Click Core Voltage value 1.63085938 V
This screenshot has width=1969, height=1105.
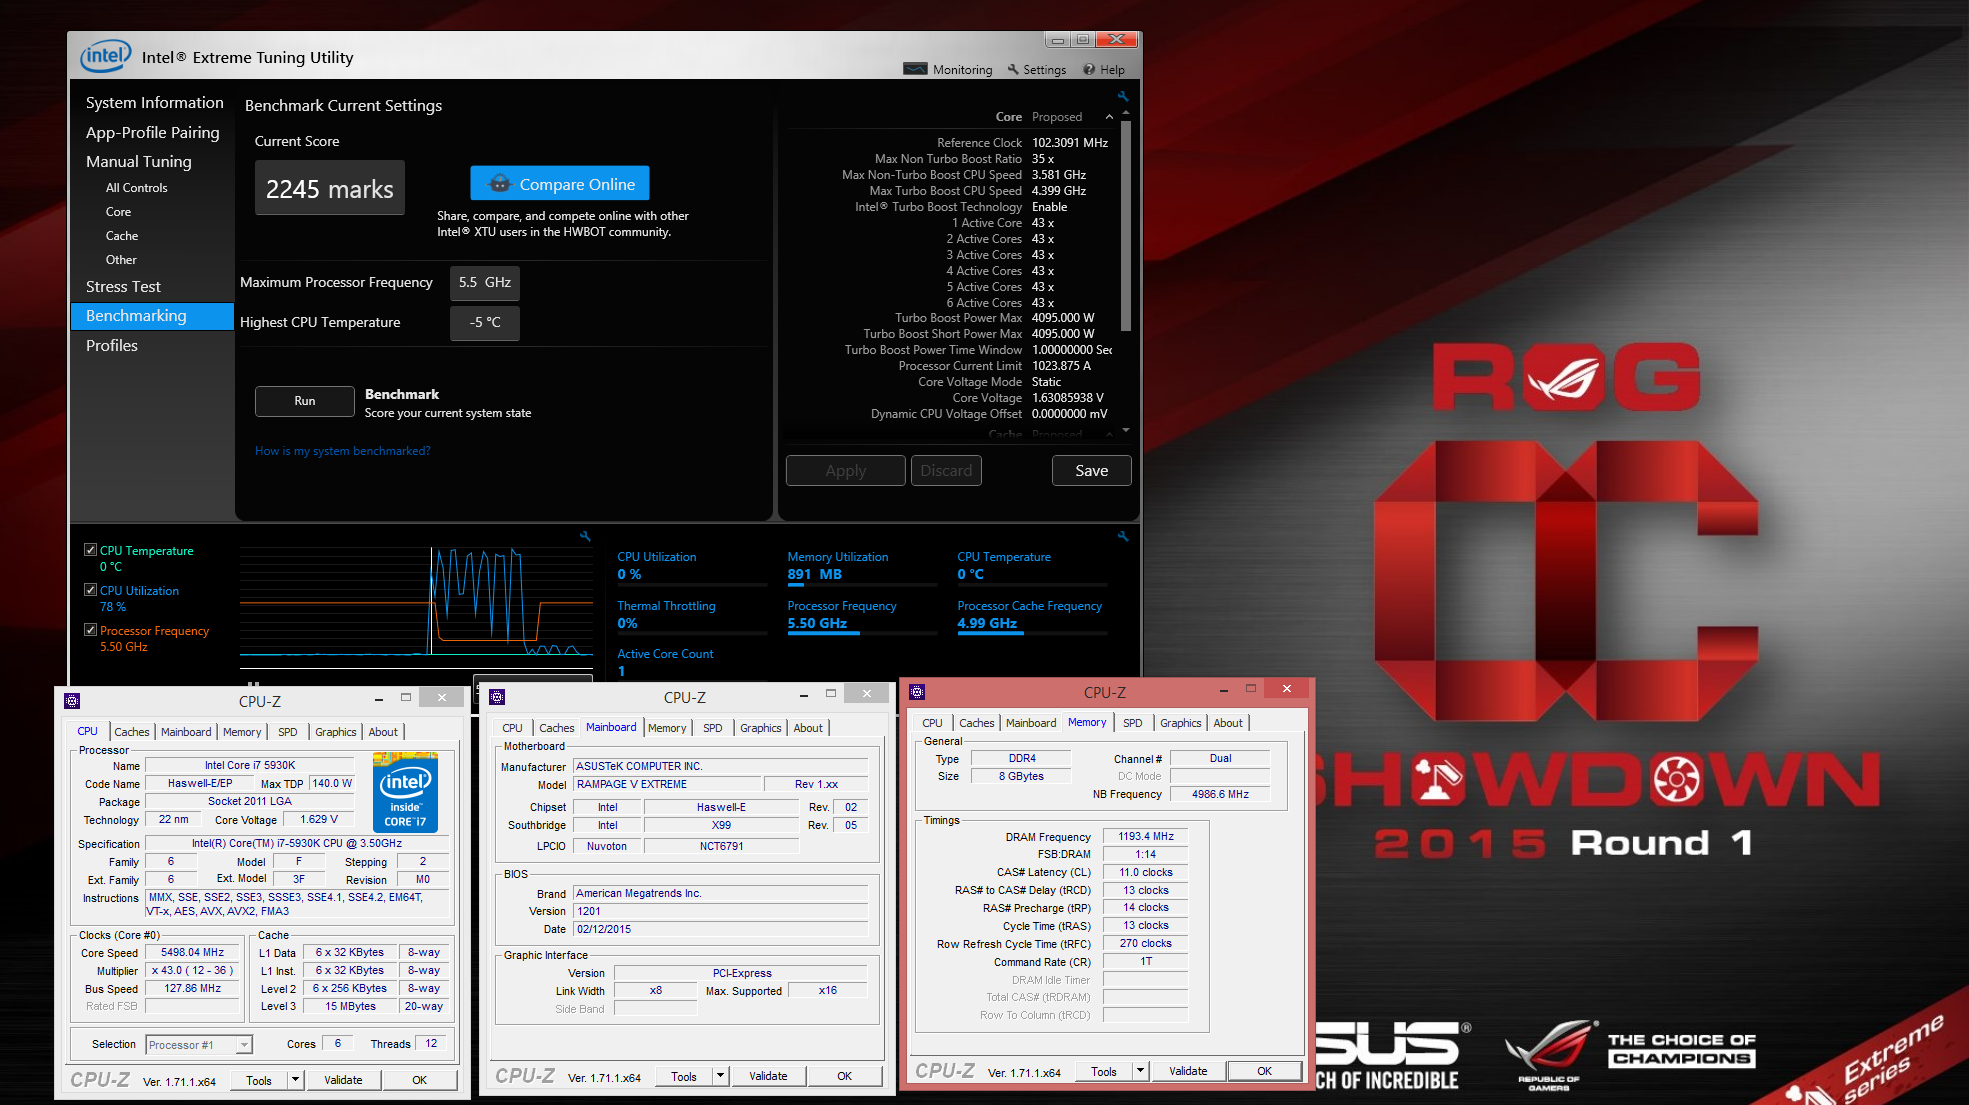(1068, 398)
